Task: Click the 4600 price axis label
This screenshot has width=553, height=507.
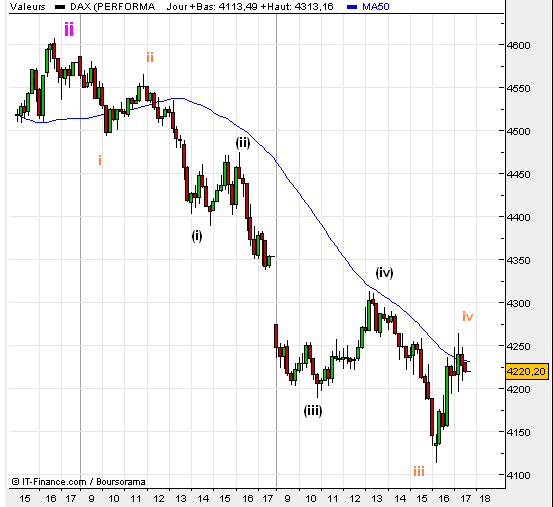Action: tap(518, 45)
